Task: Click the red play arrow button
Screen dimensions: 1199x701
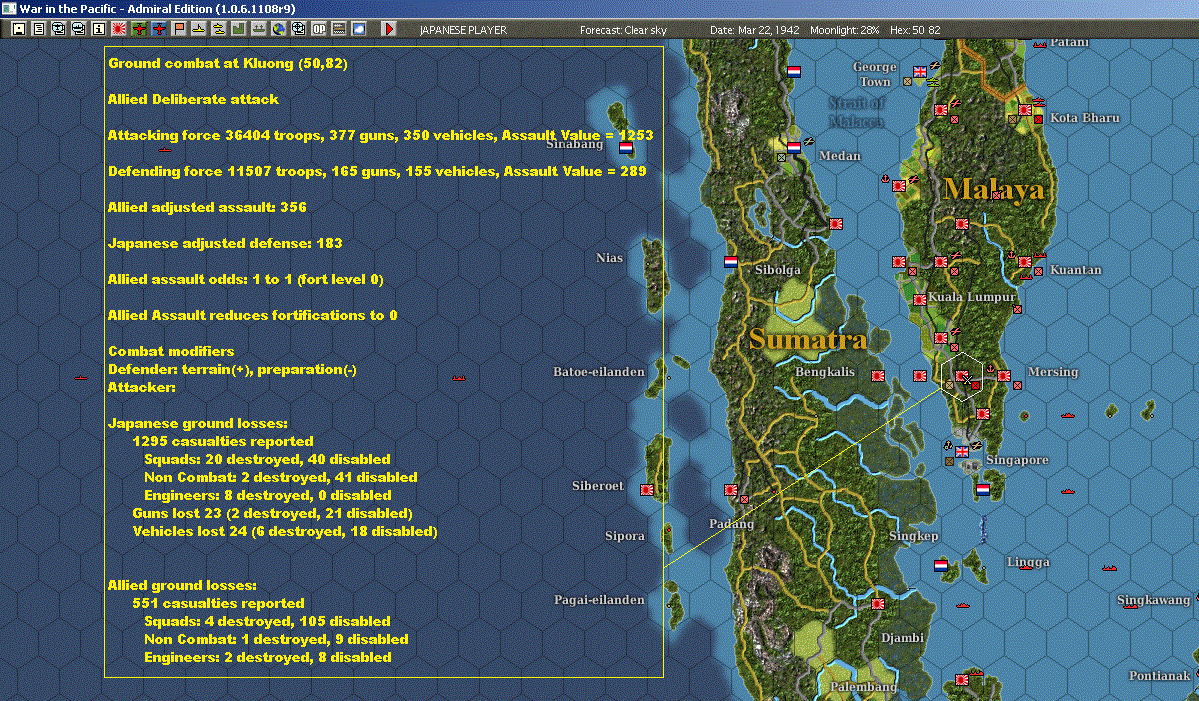Action: [x=388, y=29]
